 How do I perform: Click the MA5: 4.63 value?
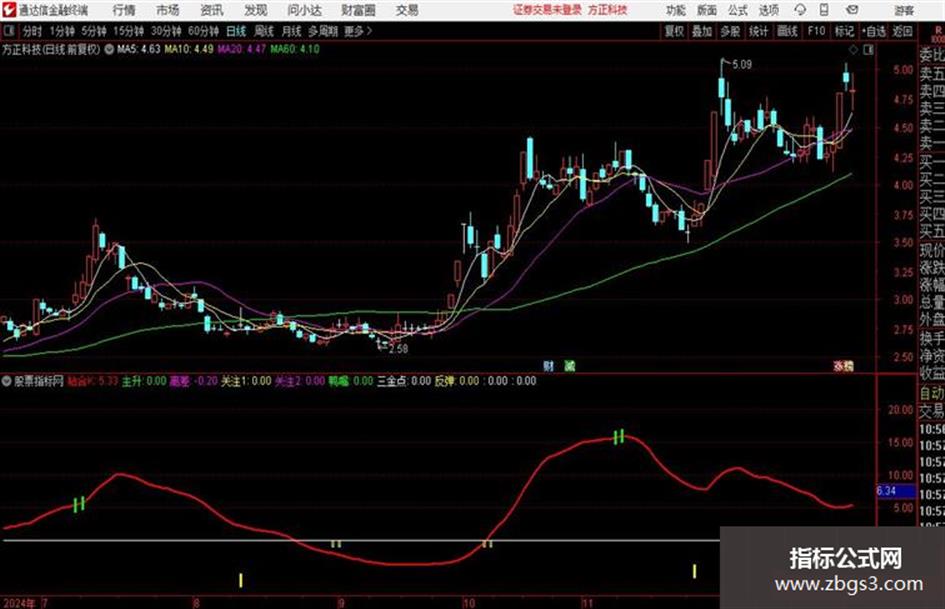click(x=139, y=49)
